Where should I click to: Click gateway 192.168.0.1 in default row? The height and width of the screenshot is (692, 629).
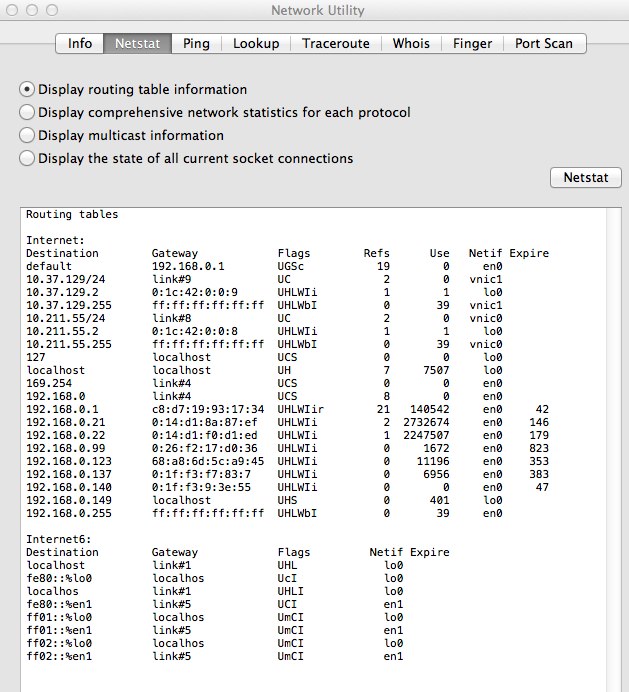click(x=188, y=266)
